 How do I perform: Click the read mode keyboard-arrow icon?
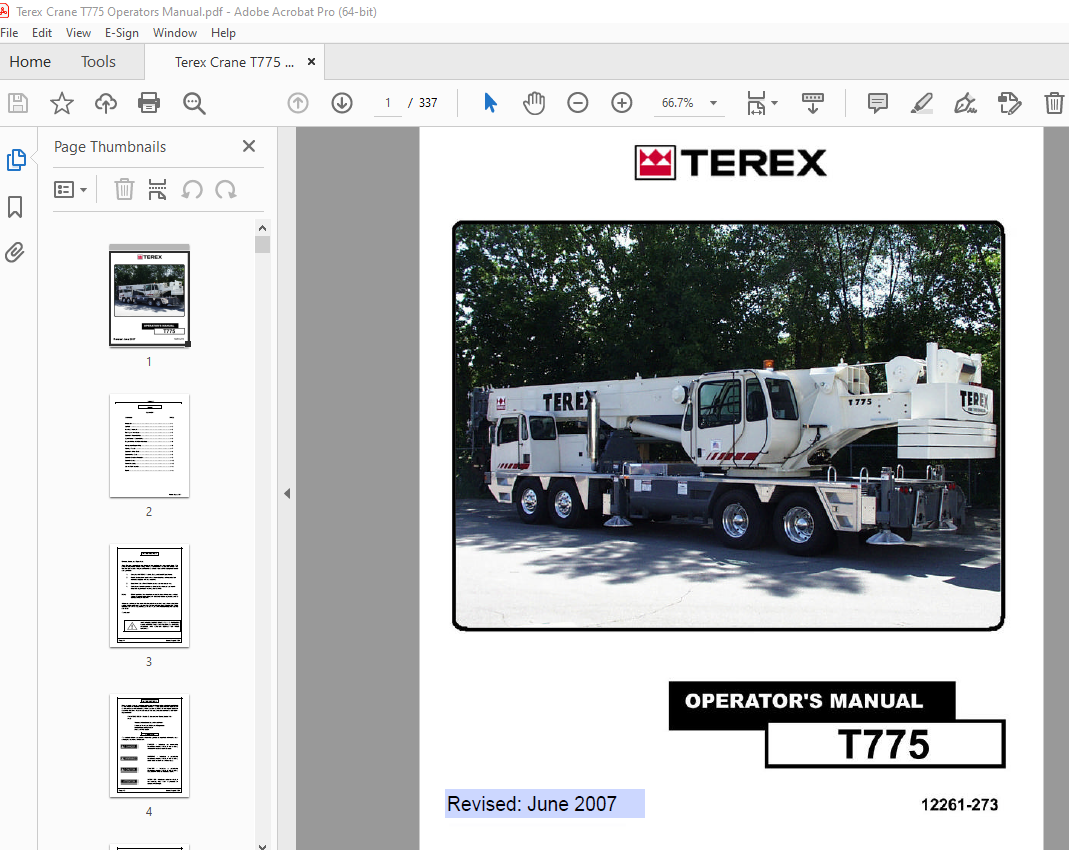tap(813, 103)
